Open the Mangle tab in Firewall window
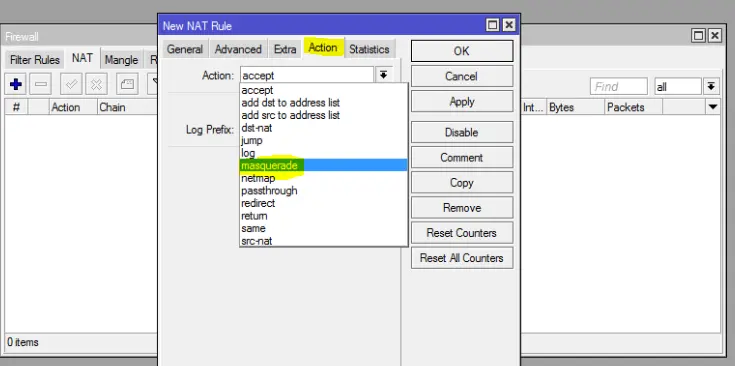The image size is (735, 366). click(x=121, y=60)
